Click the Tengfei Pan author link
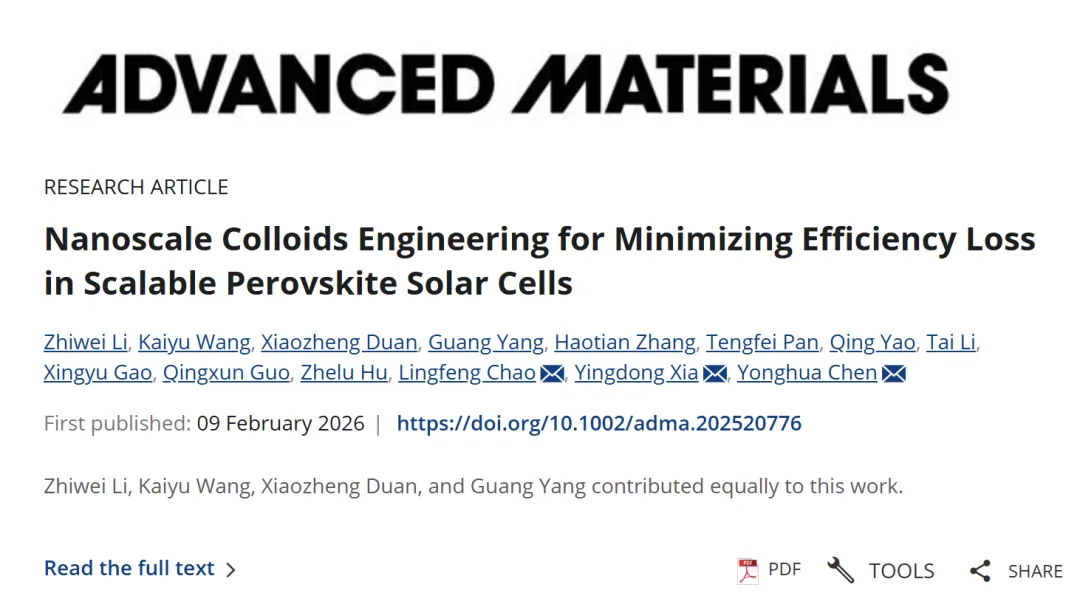 tap(762, 342)
